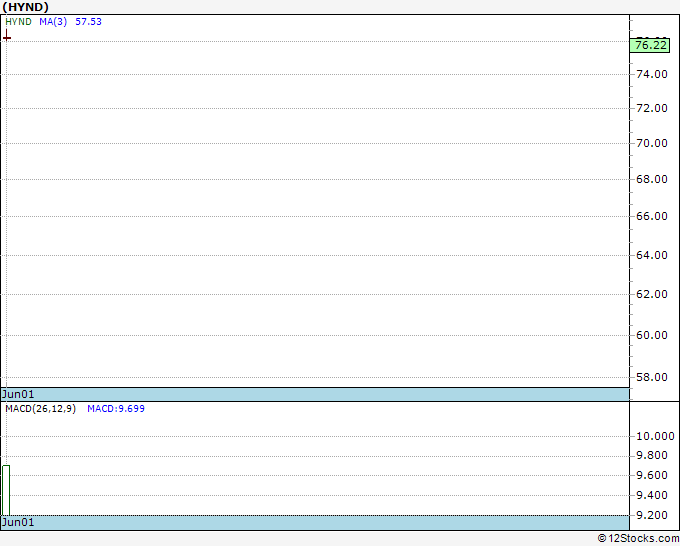This screenshot has width=680, height=546.
Task: Click the 10.000 MACD axis label
Action: pos(655,436)
